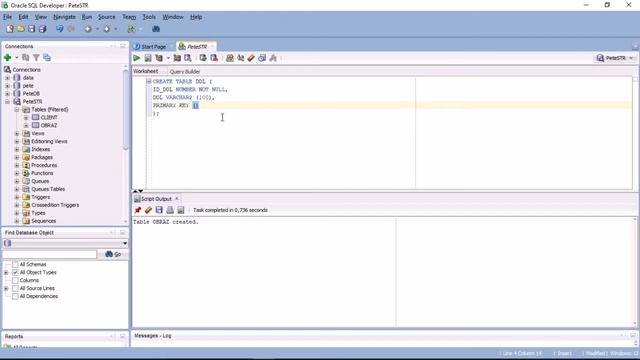Click the Open folder icon in main toolbar

coord(20,29)
